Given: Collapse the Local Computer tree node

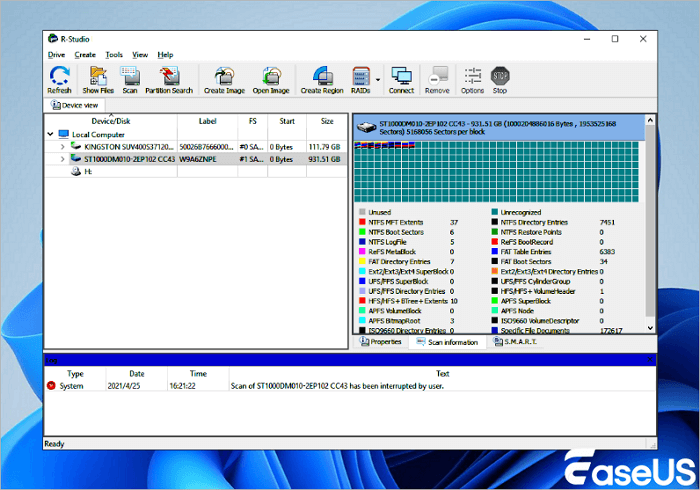Looking at the screenshot, I should point(50,133).
